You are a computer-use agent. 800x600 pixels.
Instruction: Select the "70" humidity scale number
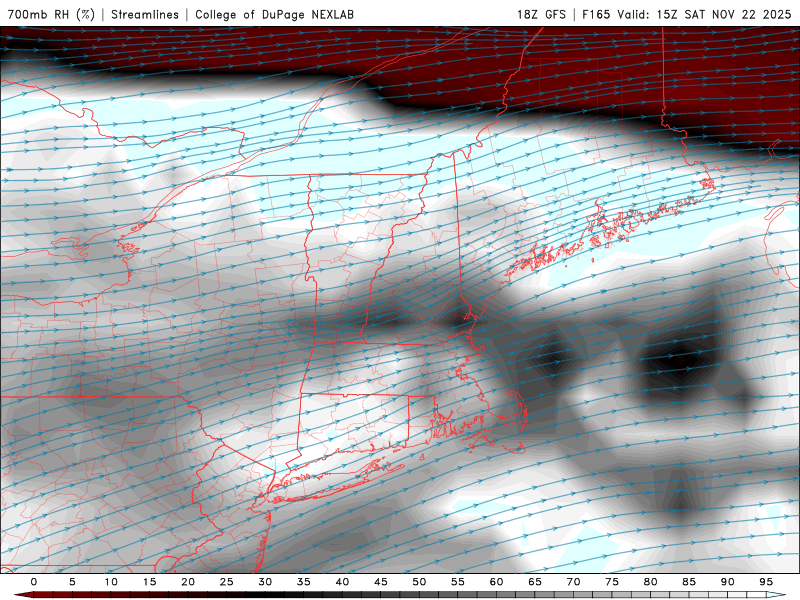(x=573, y=582)
